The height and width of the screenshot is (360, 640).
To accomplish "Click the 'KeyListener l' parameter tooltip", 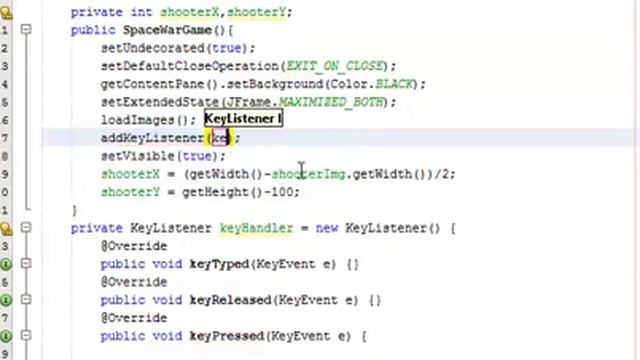I will (x=243, y=119).
